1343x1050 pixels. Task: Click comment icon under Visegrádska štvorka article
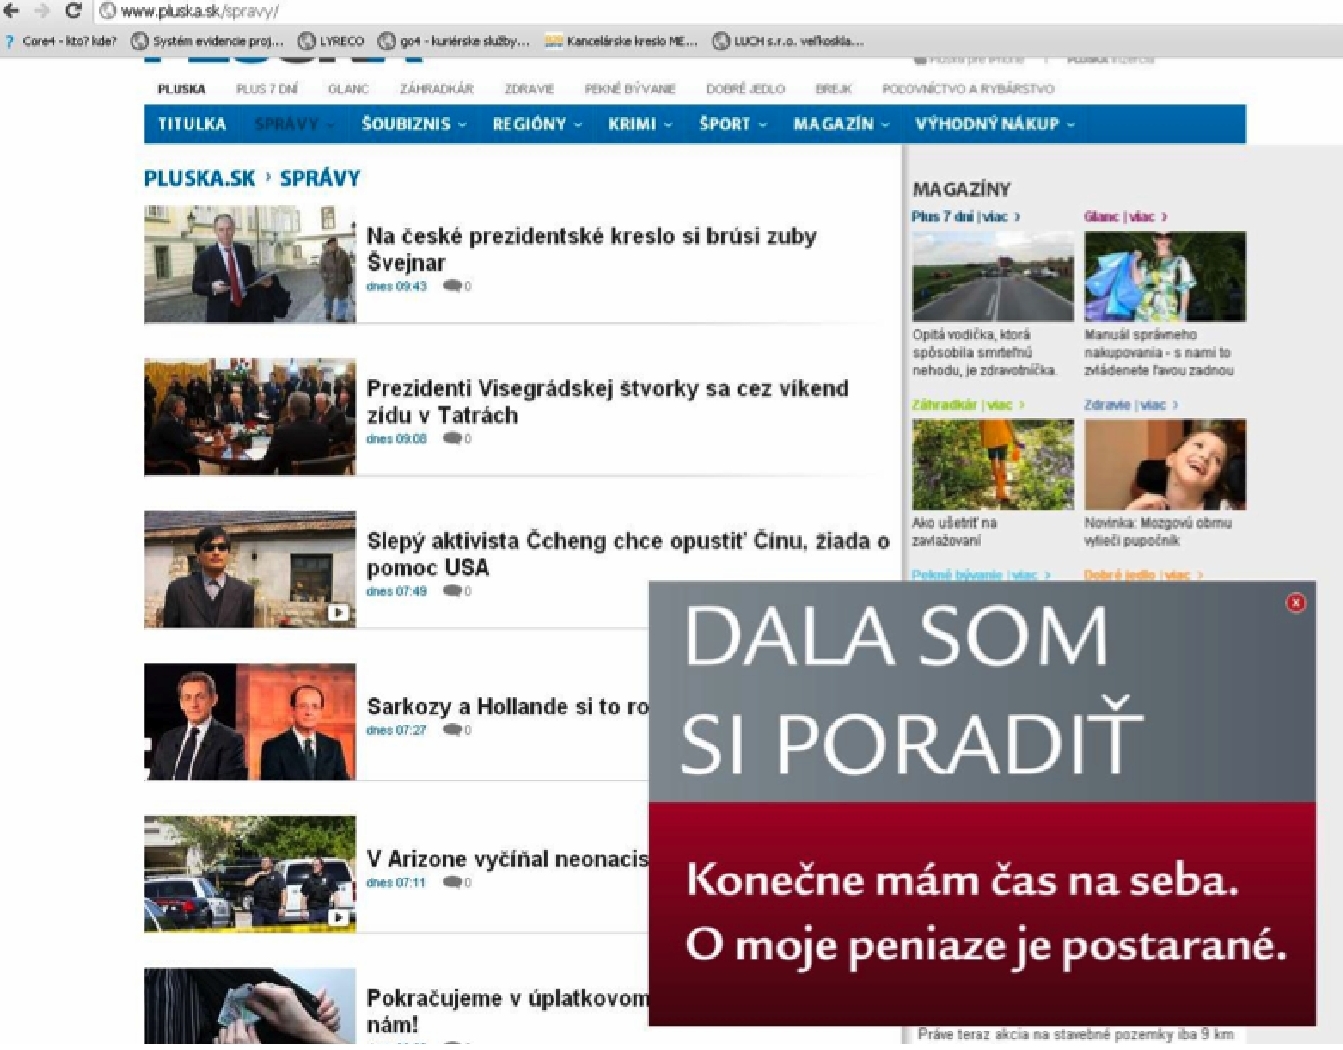(x=454, y=439)
